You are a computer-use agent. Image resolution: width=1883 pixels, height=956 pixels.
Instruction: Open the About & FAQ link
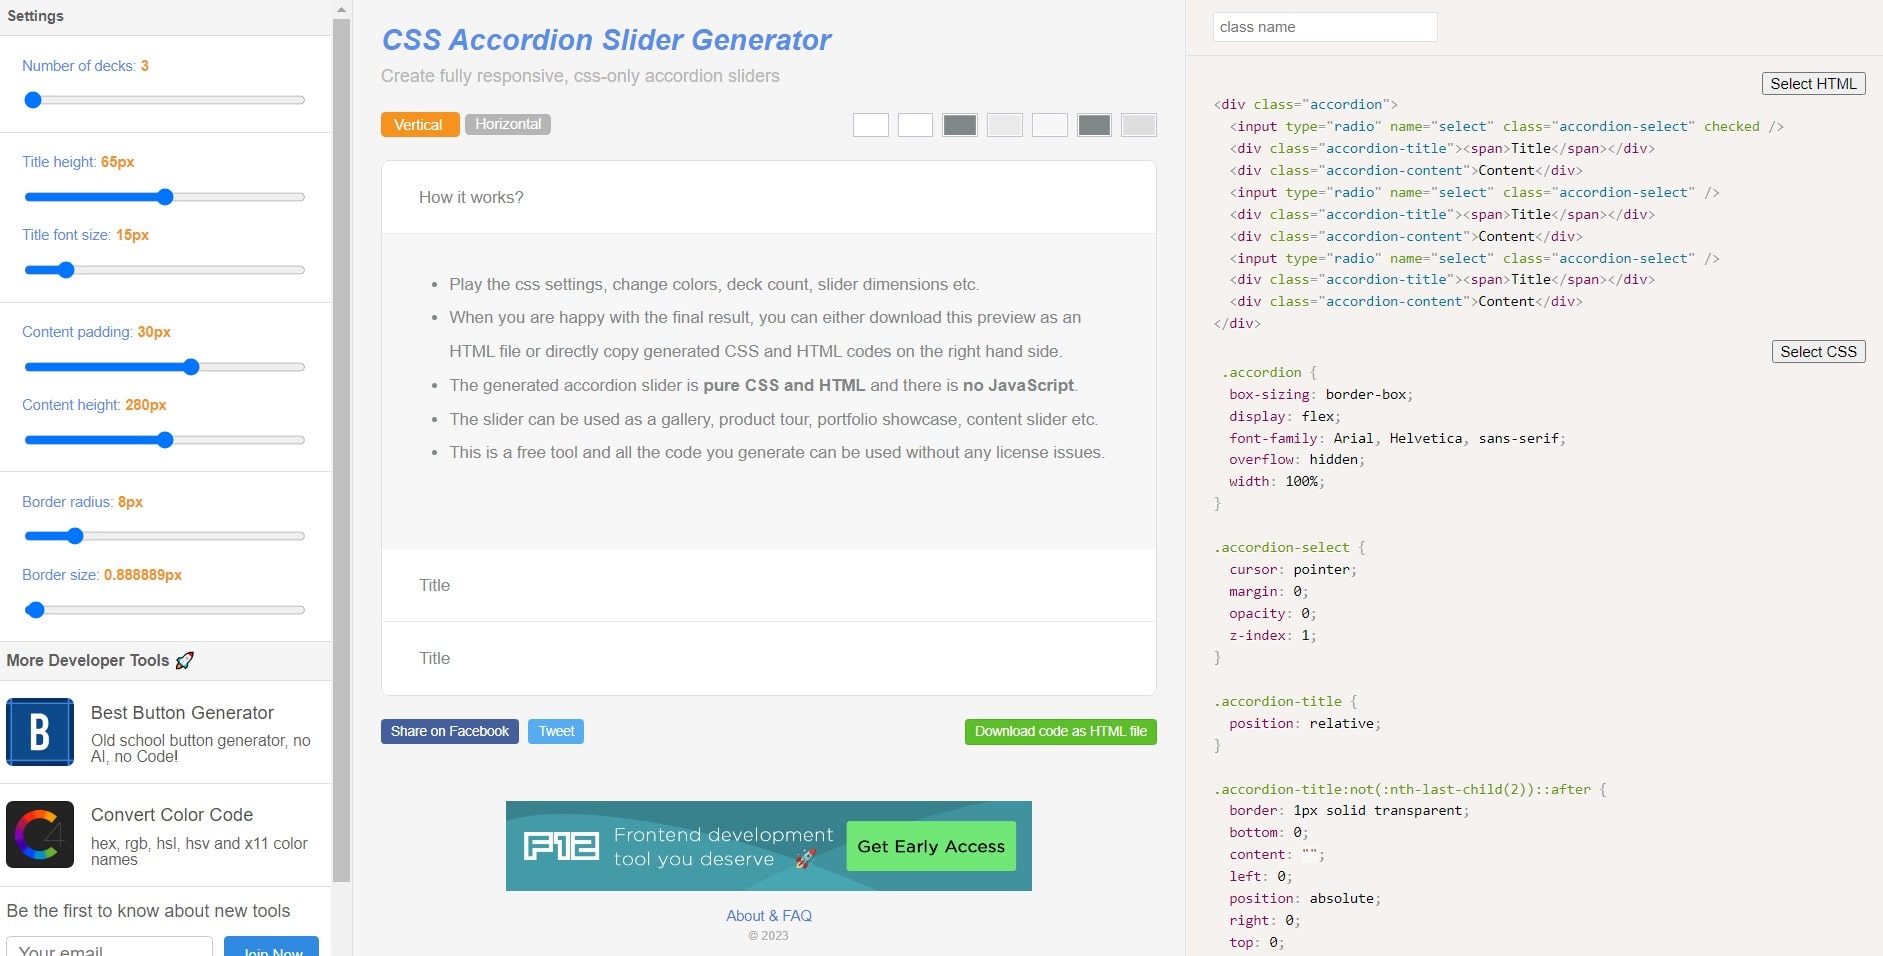coord(768,915)
